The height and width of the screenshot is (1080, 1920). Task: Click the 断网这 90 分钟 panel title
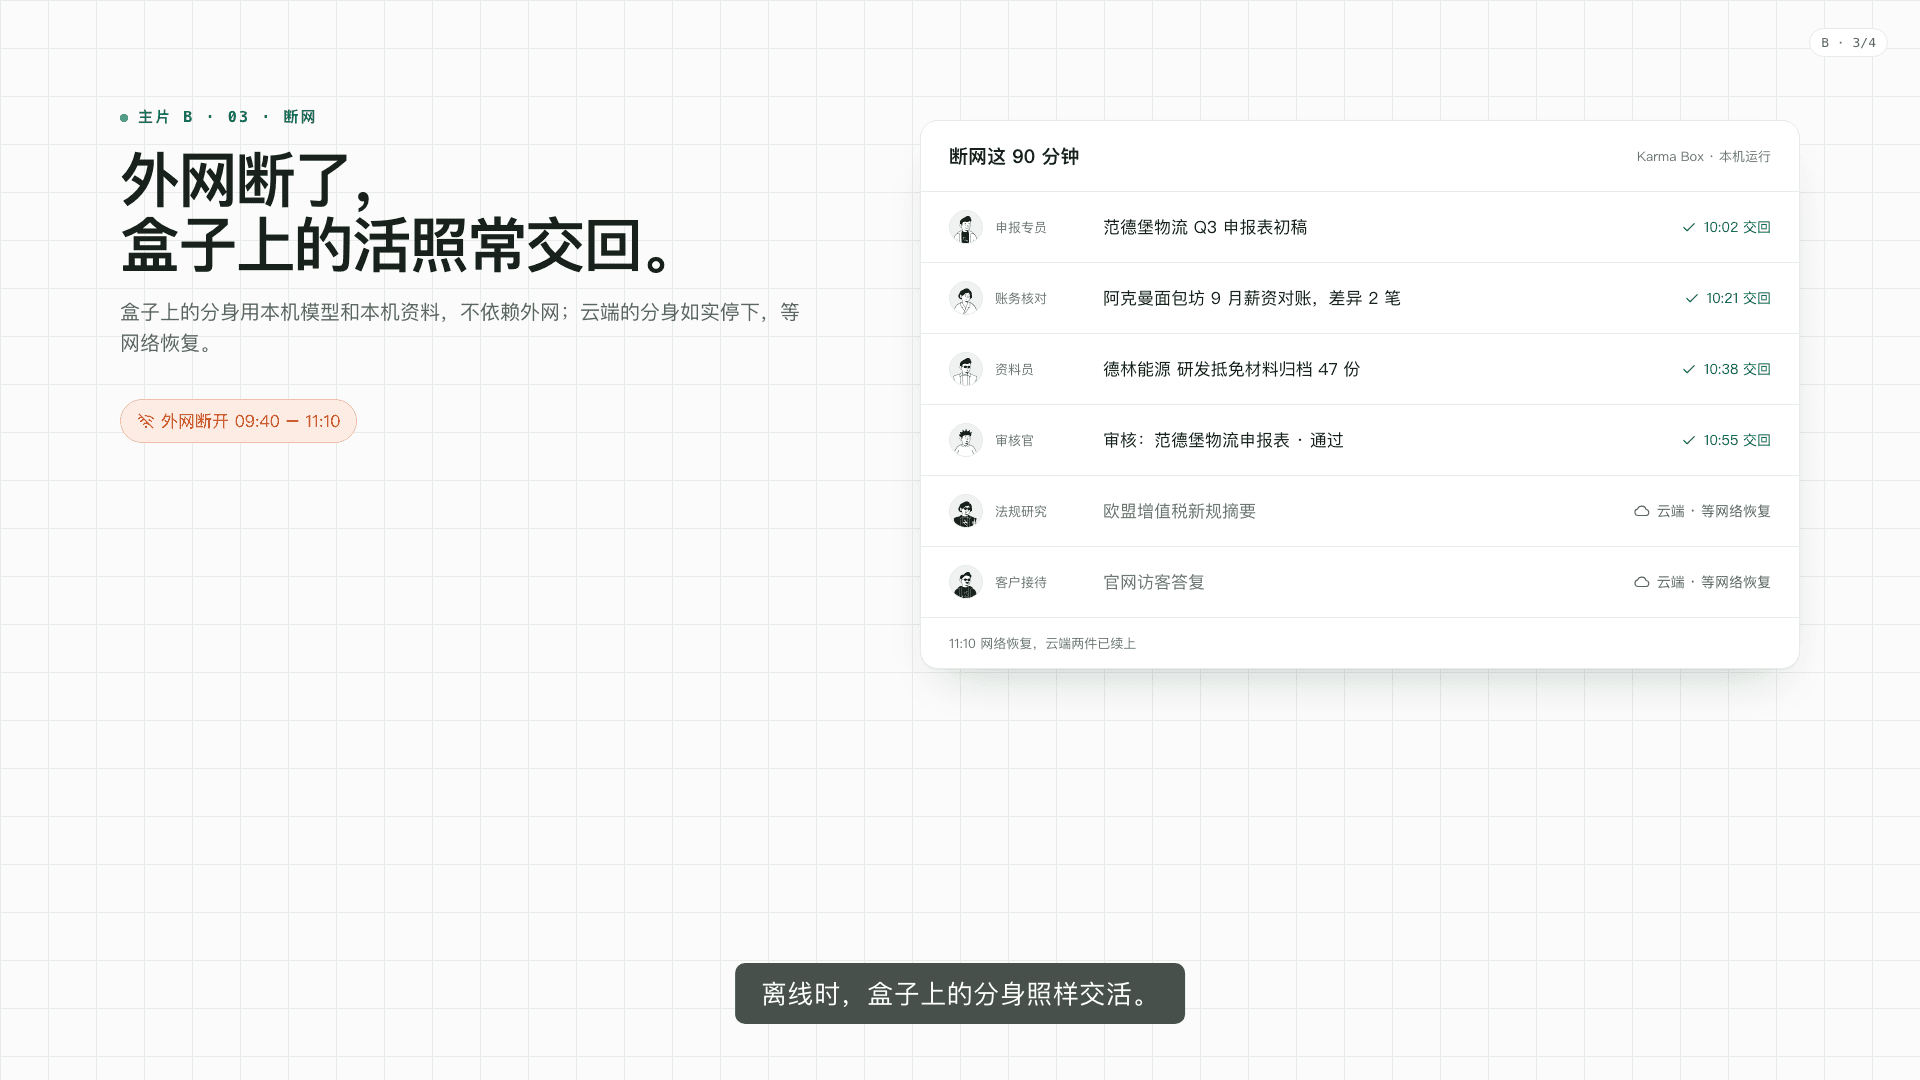[1013, 156]
